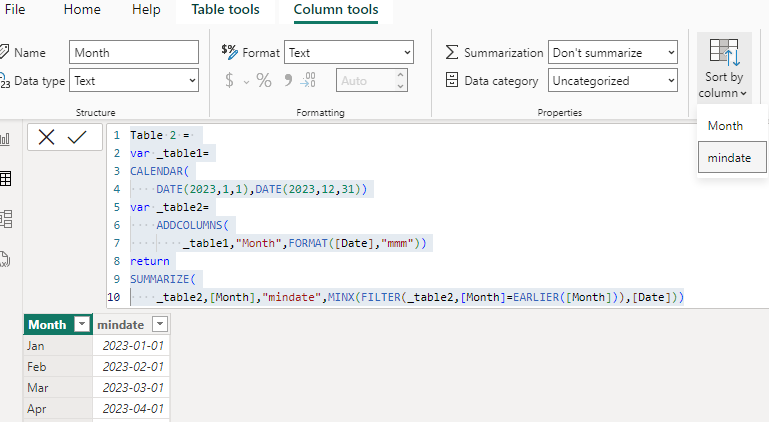Expand currency format options arrow

click(246, 82)
